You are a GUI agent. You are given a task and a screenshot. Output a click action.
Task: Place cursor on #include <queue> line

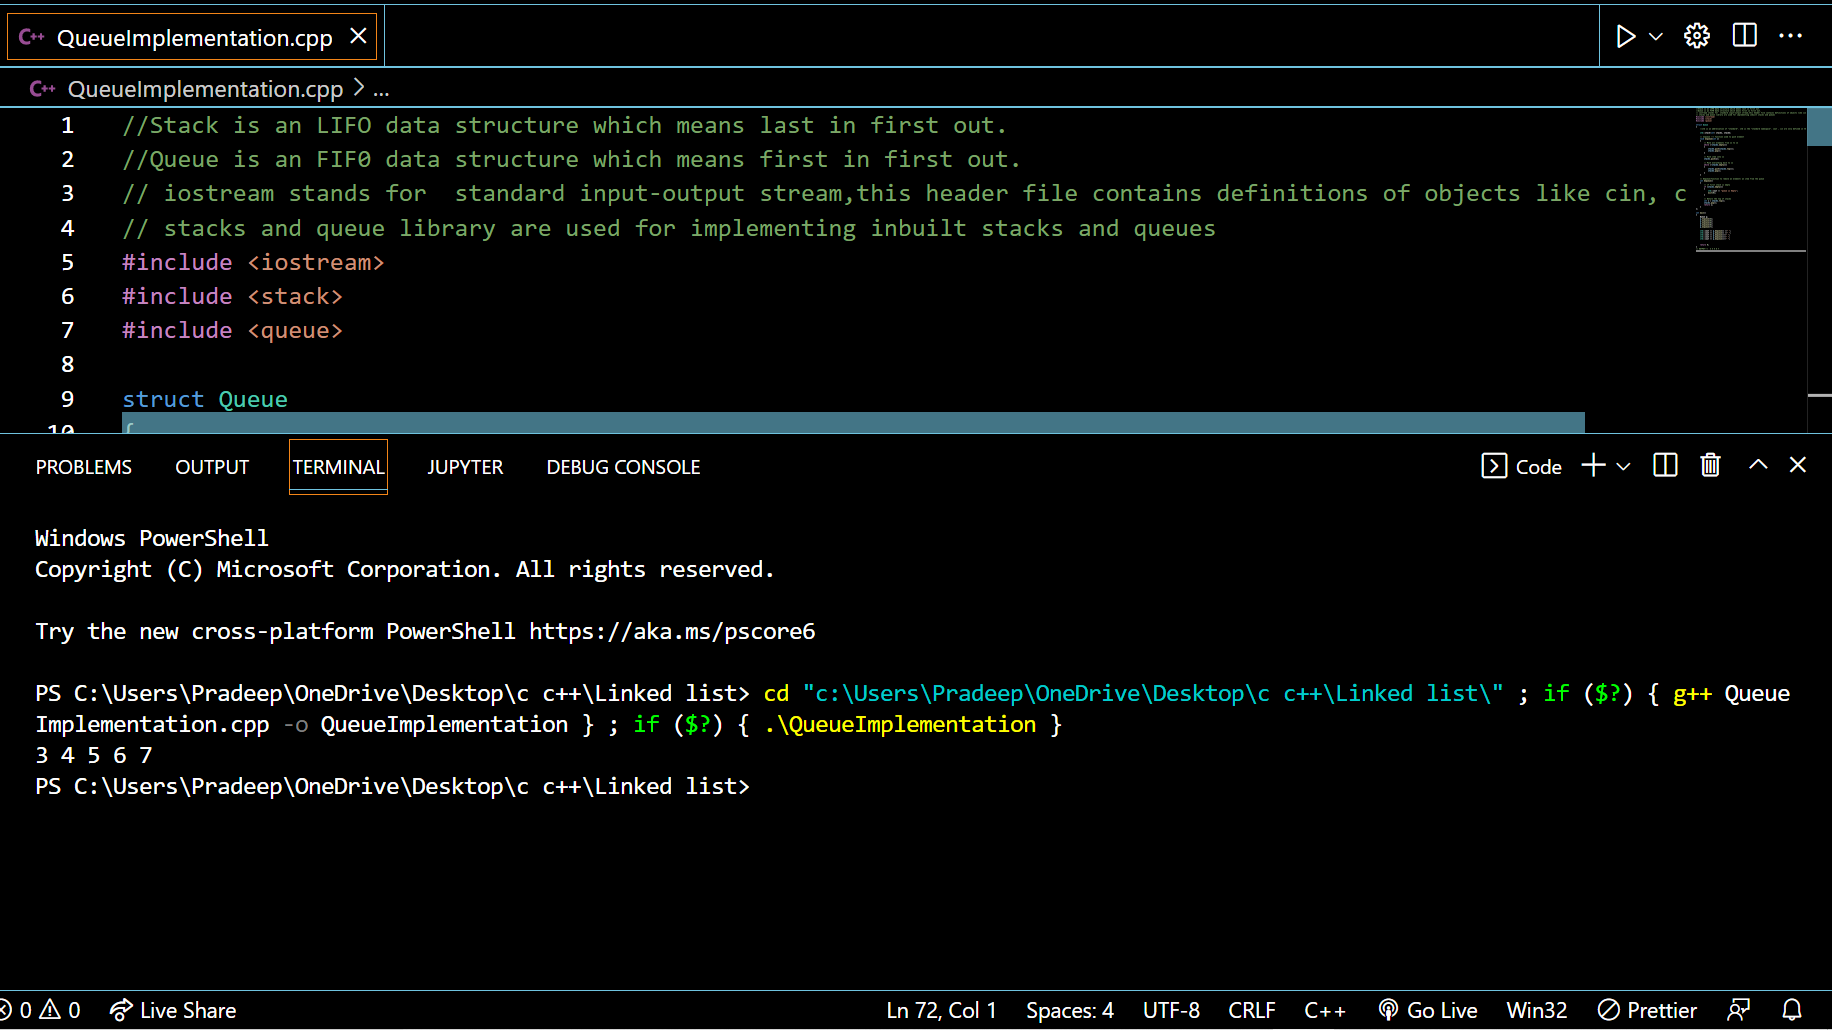pos(232,330)
